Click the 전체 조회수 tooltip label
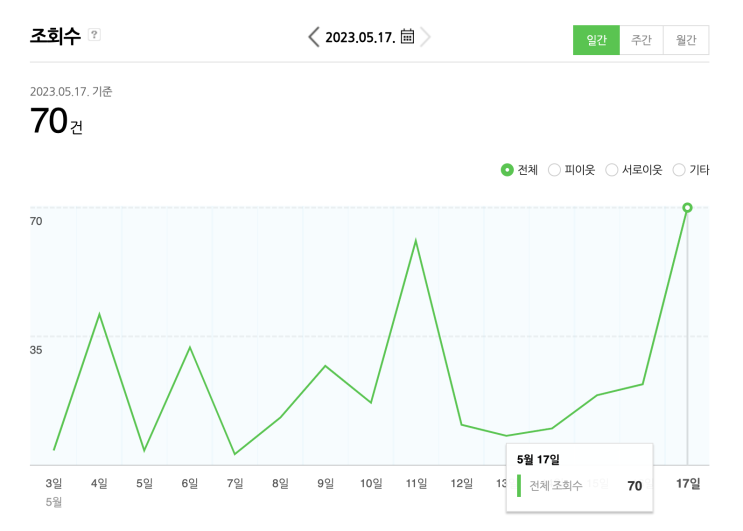The height and width of the screenshot is (531, 743). (555, 486)
